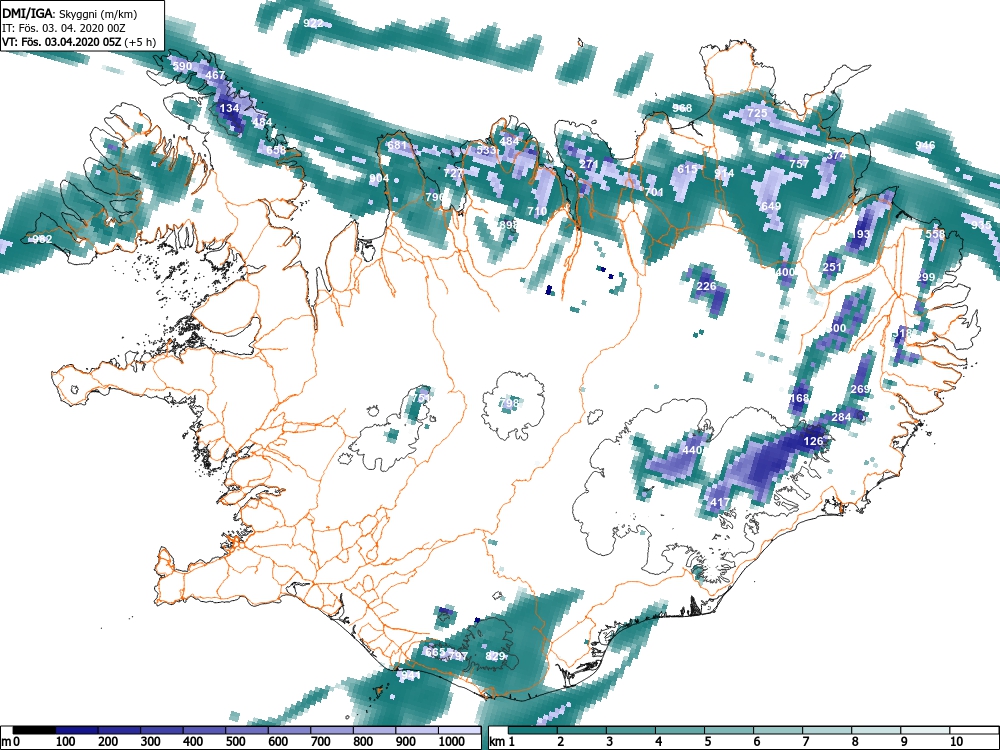Select the visibility value 467
The image size is (1000, 750).
tap(216, 75)
